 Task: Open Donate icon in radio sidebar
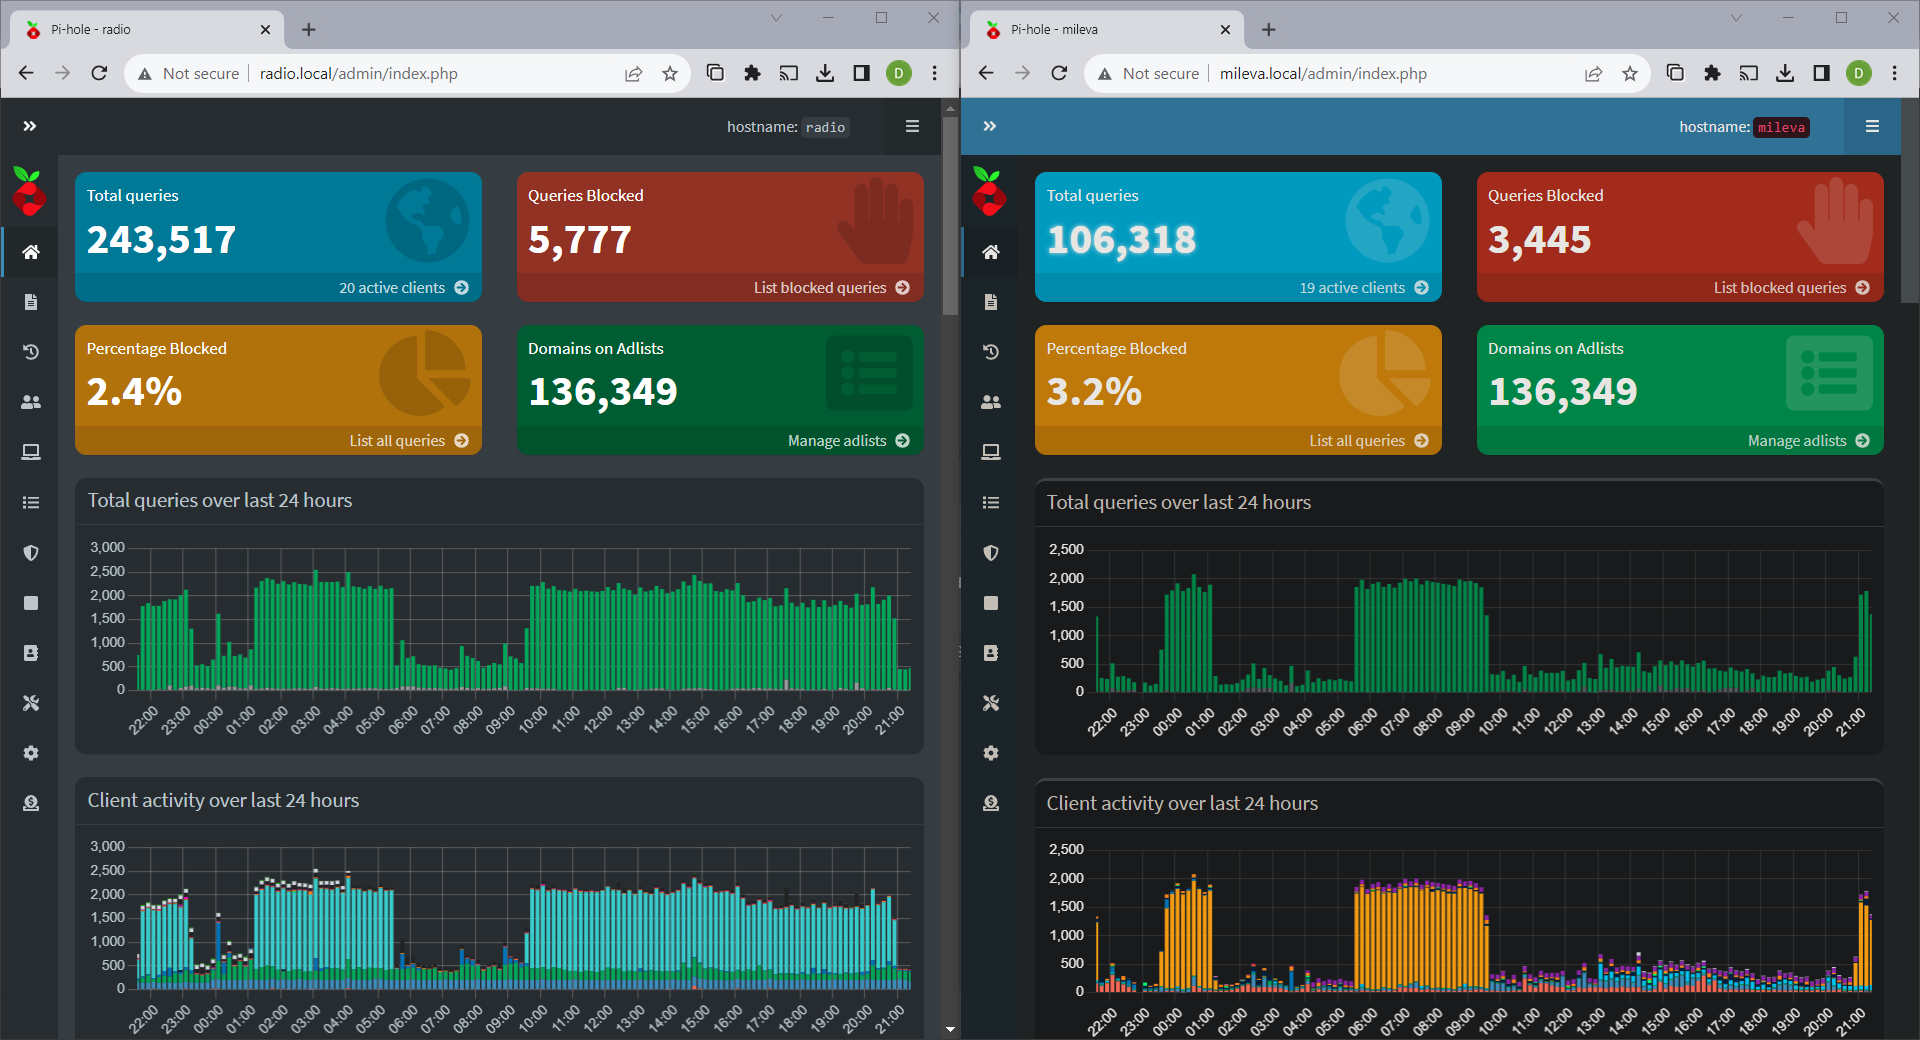pos(31,803)
